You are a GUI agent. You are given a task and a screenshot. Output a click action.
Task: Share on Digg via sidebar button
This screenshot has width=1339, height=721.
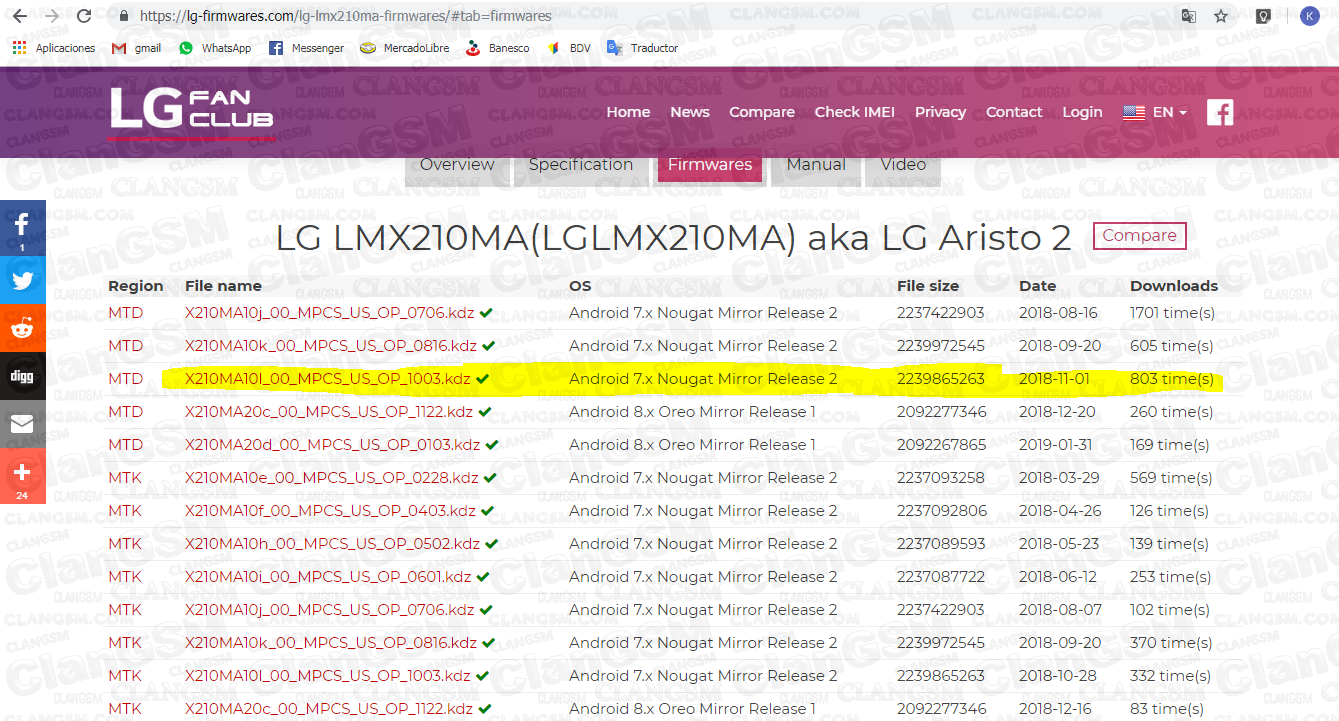pos(22,376)
